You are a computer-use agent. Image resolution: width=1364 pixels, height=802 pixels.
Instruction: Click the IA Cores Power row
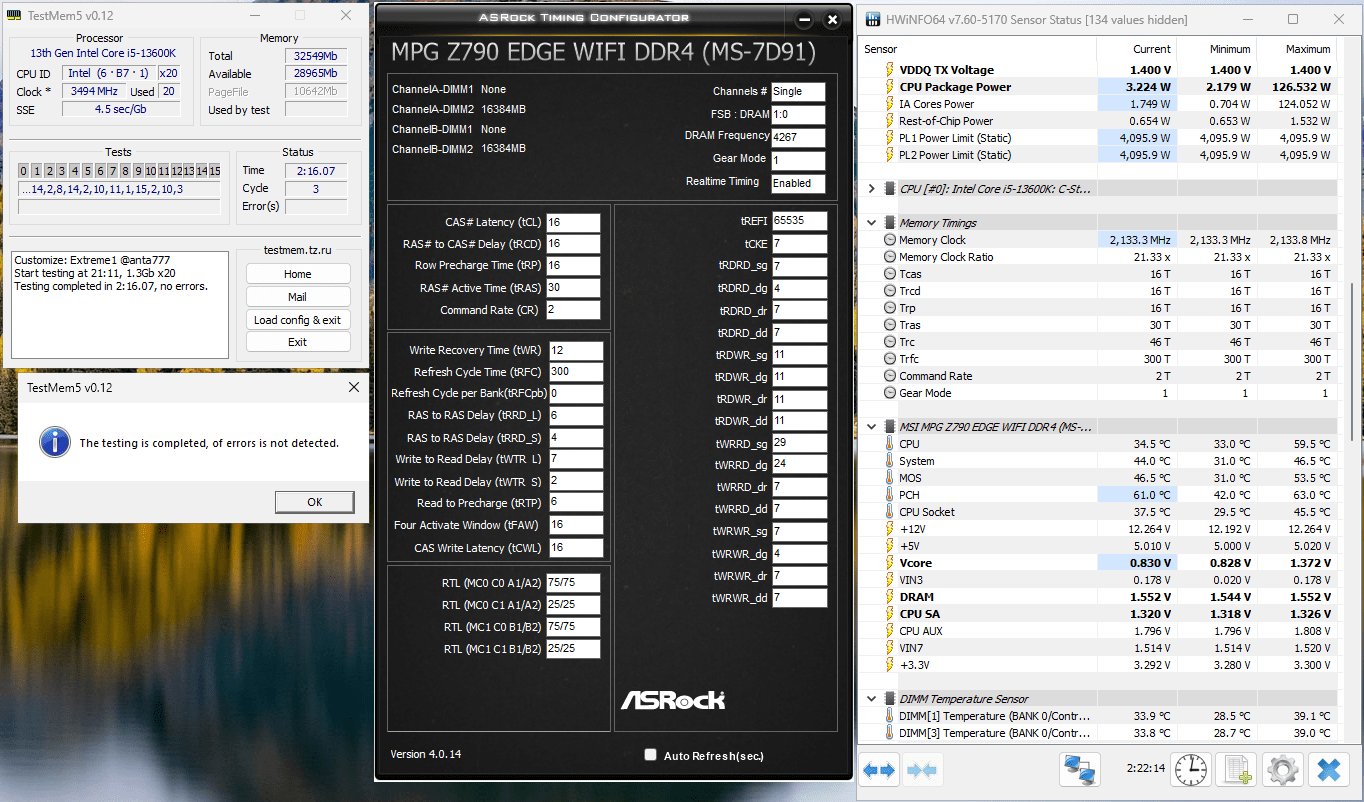pyautogui.click(x=1098, y=104)
